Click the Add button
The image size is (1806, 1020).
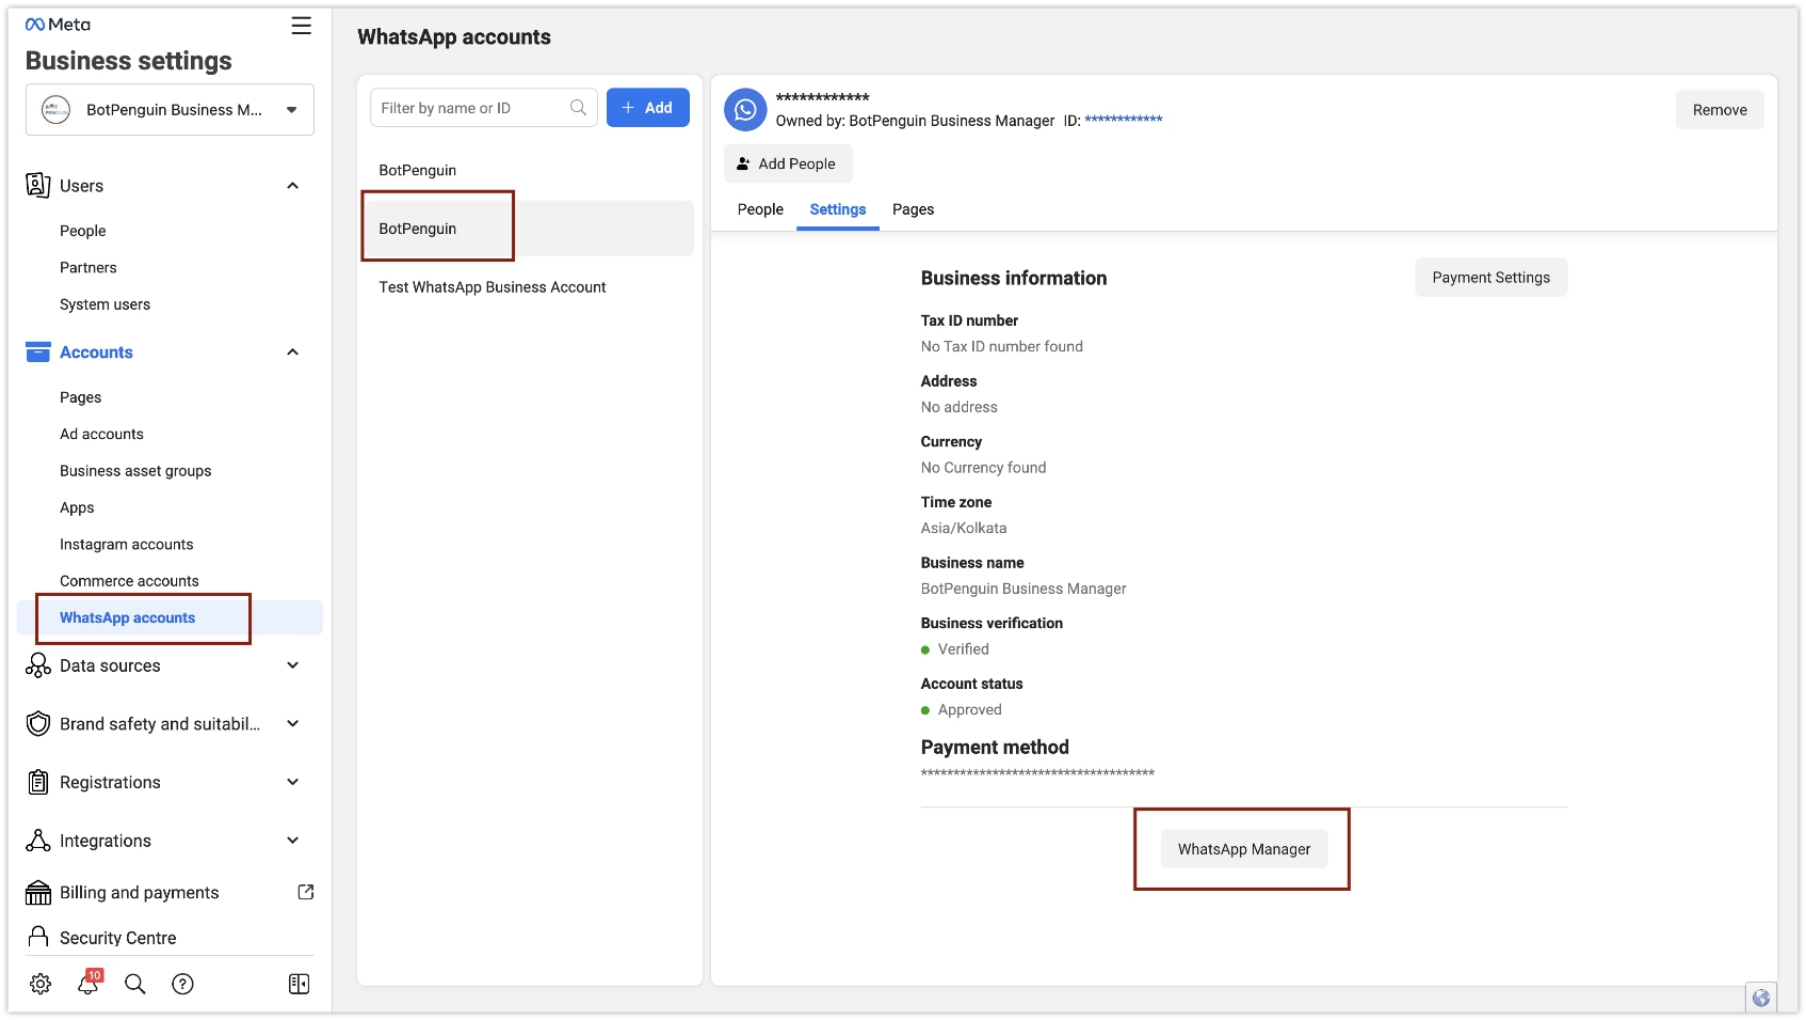pos(647,108)
